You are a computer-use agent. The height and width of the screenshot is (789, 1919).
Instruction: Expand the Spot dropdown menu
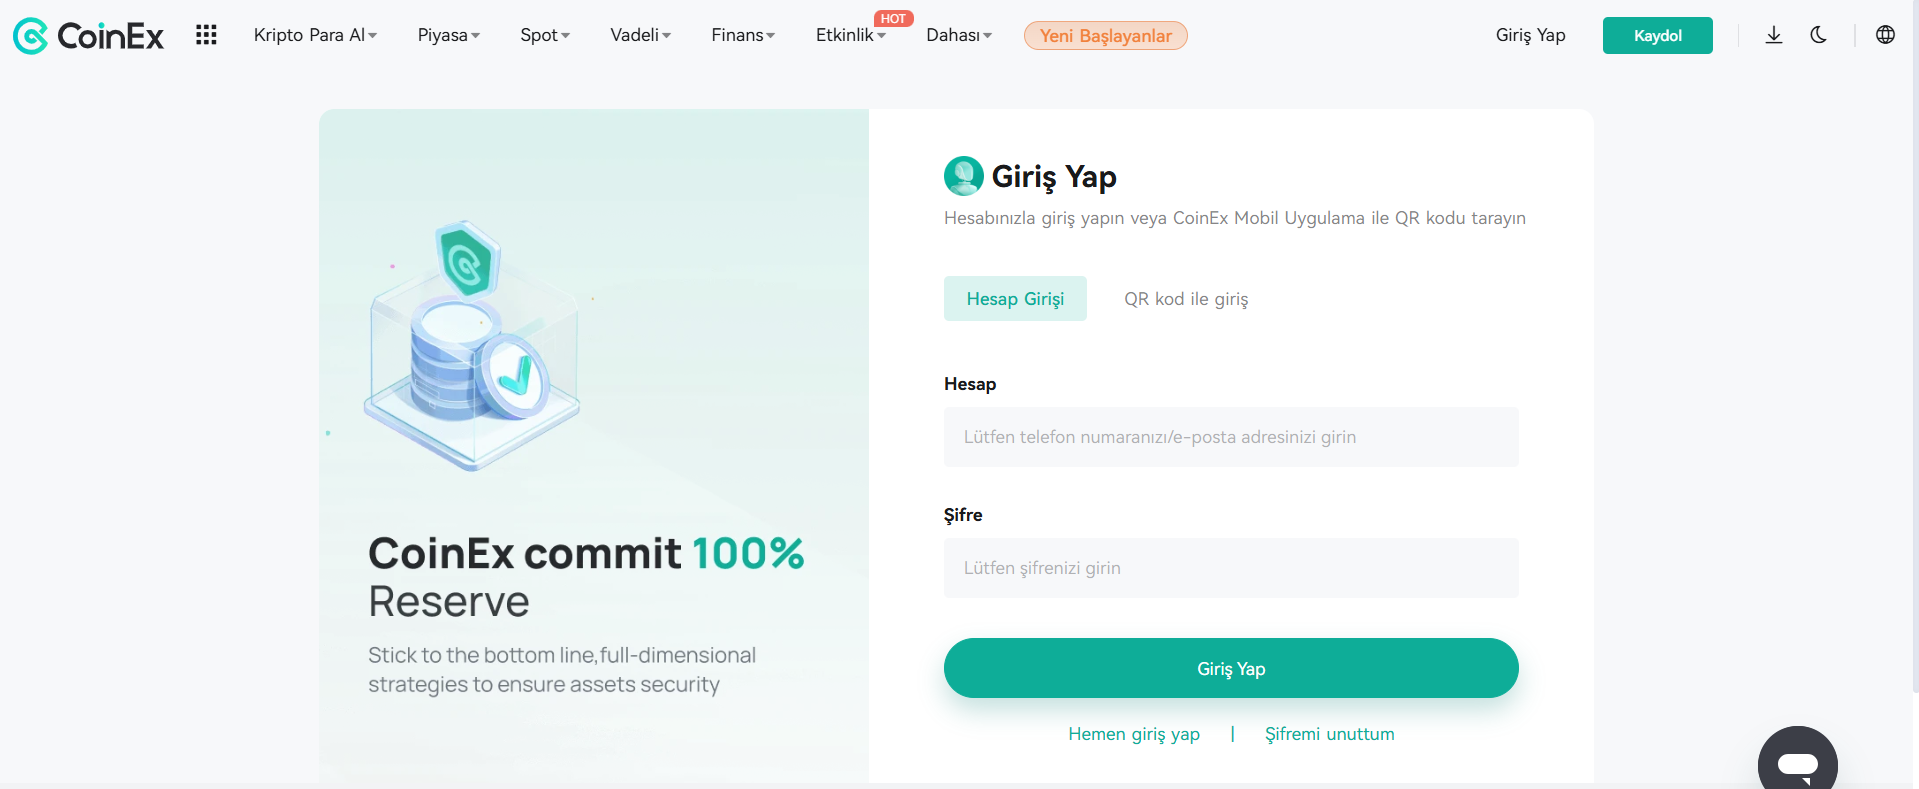tap(545, 35)
